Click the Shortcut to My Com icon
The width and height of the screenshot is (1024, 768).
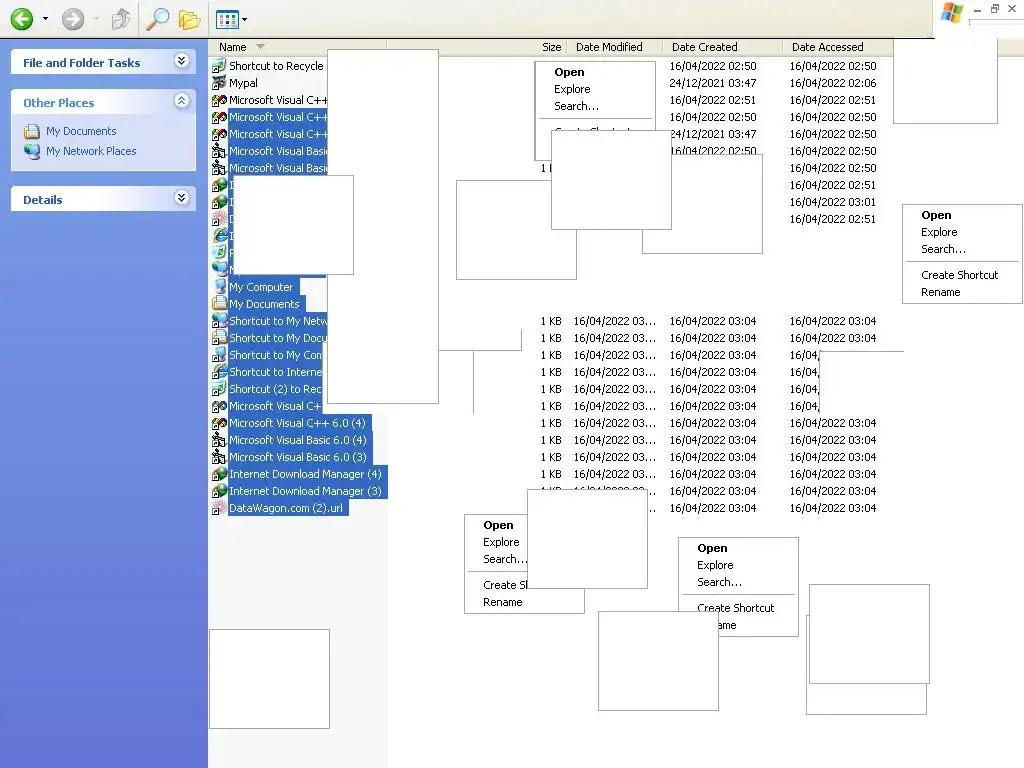coord(219,355)
